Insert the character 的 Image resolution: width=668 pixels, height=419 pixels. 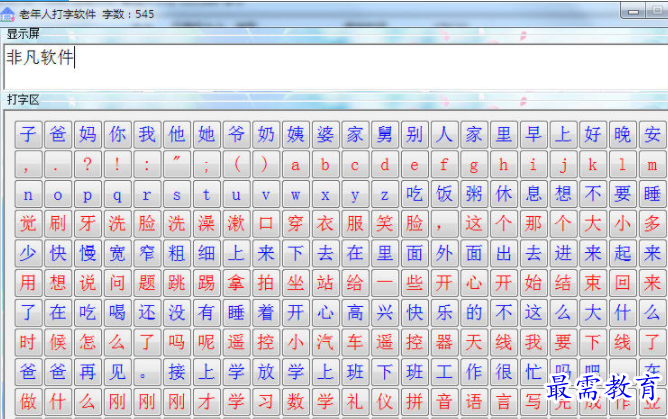(x=474, y=313)
